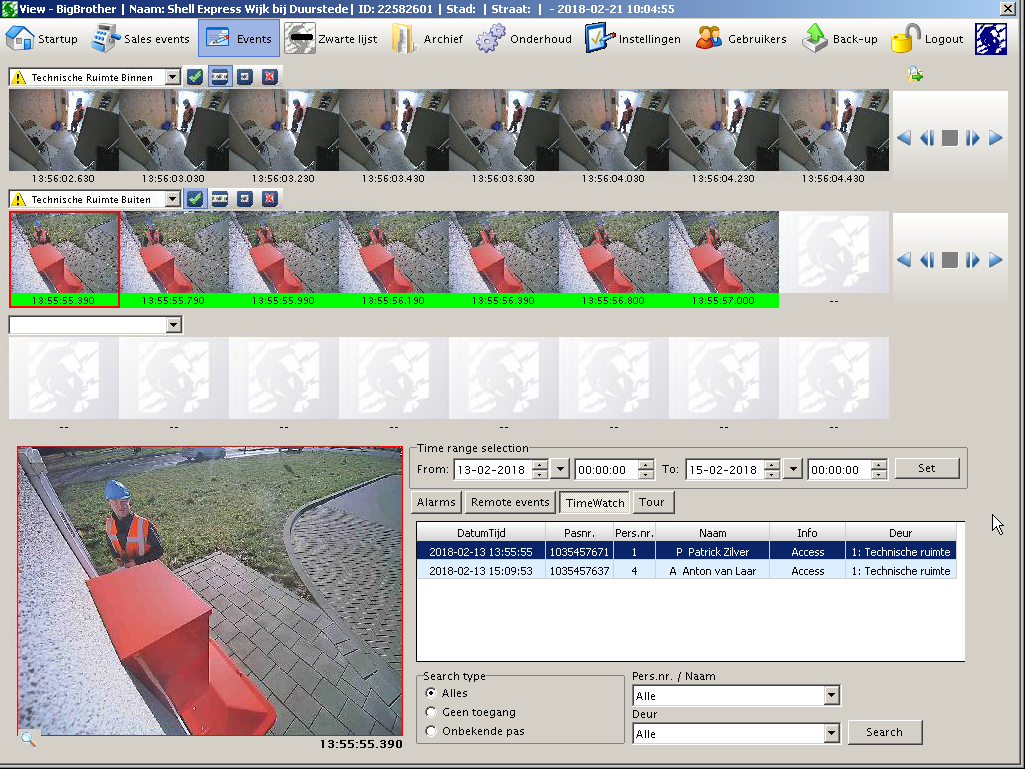Expand the Technische Ruimte Buiten camera dropdown

pyautogui.click(x=173, y=199)
